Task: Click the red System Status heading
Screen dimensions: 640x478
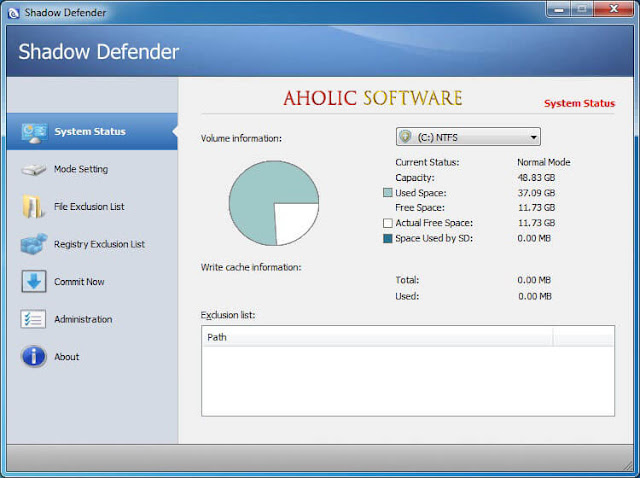Action: 579,104
